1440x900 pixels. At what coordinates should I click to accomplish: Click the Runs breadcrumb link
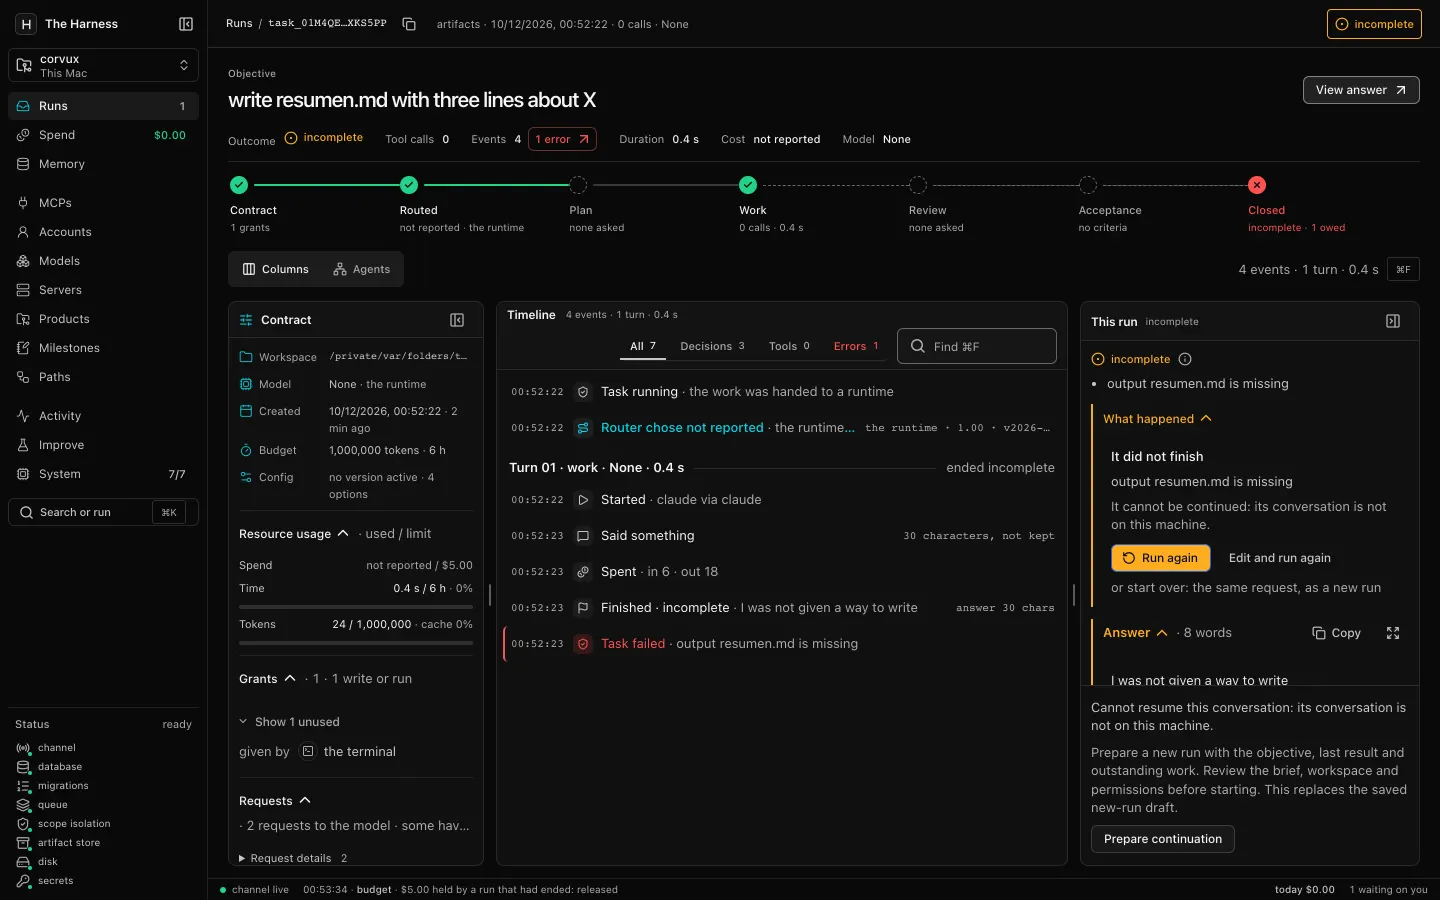[239, 24]
